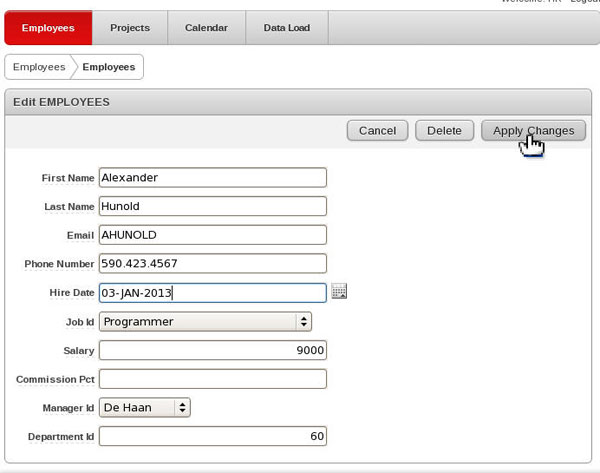Click the empty Commission Pct field
Screen dimensions: 600x473
coord(213,379)
